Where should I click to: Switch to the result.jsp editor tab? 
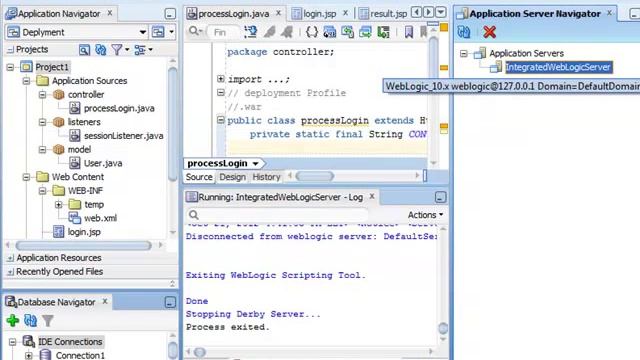[383, 14]
